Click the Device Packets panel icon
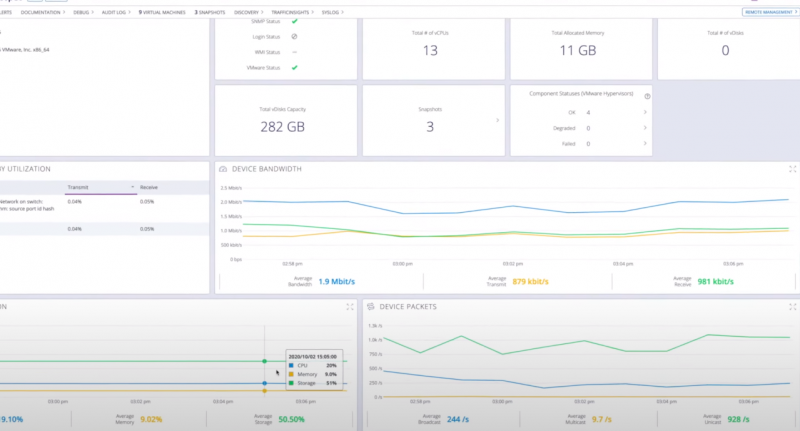Screen dimensions: 800x431 (371, 306)
